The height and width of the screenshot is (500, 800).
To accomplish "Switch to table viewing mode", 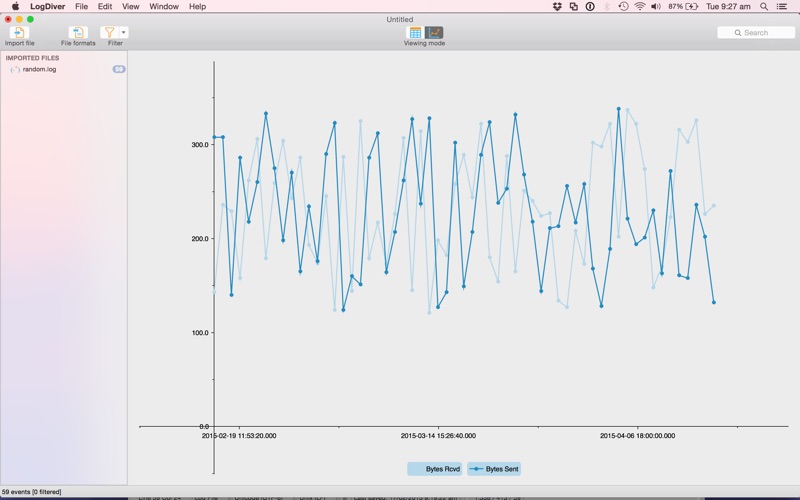I will pyautogui.click(x=415, y=33).
